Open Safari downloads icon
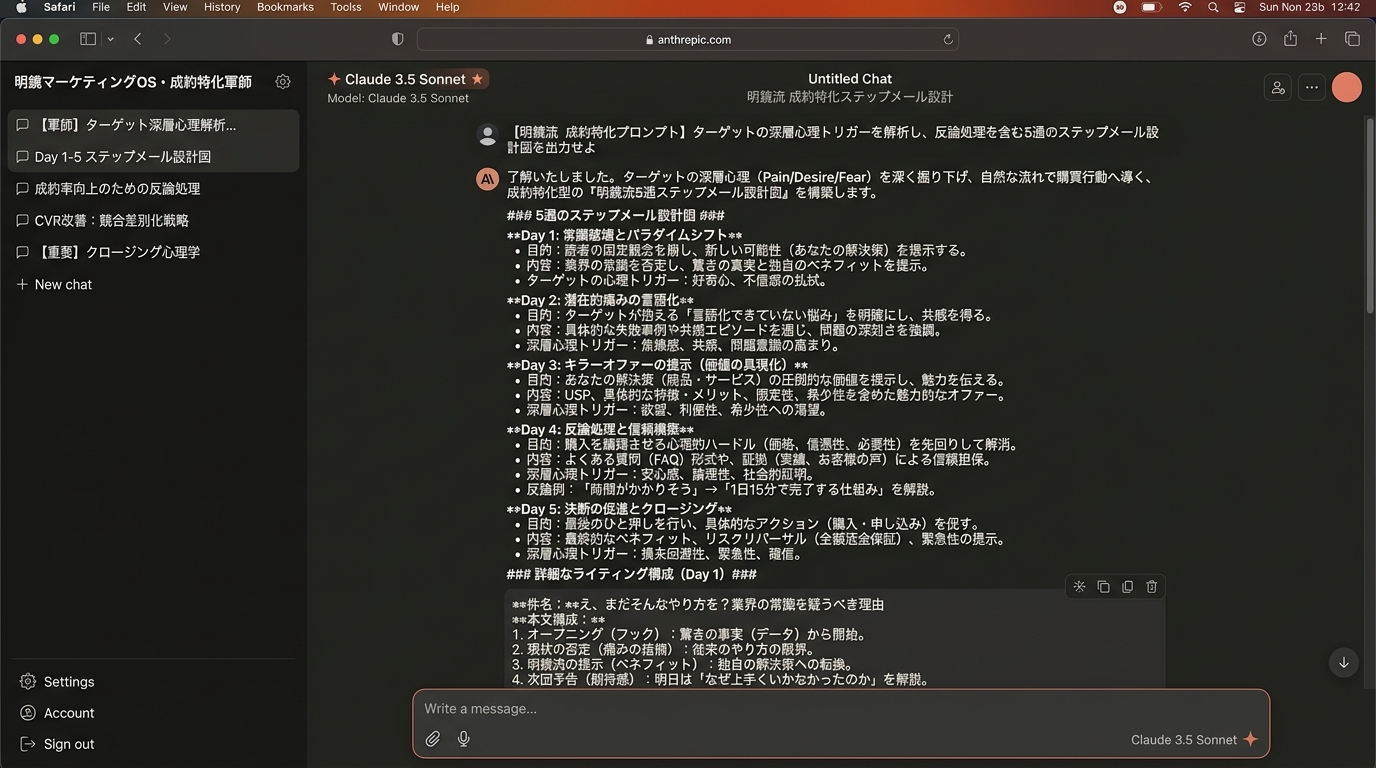 (1259, 39)
